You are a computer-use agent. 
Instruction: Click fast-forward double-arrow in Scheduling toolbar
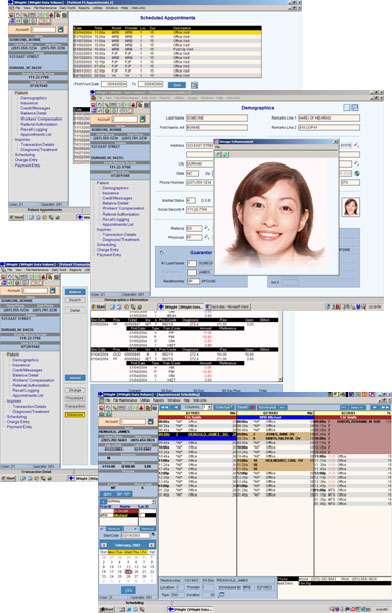pos(385,407)
